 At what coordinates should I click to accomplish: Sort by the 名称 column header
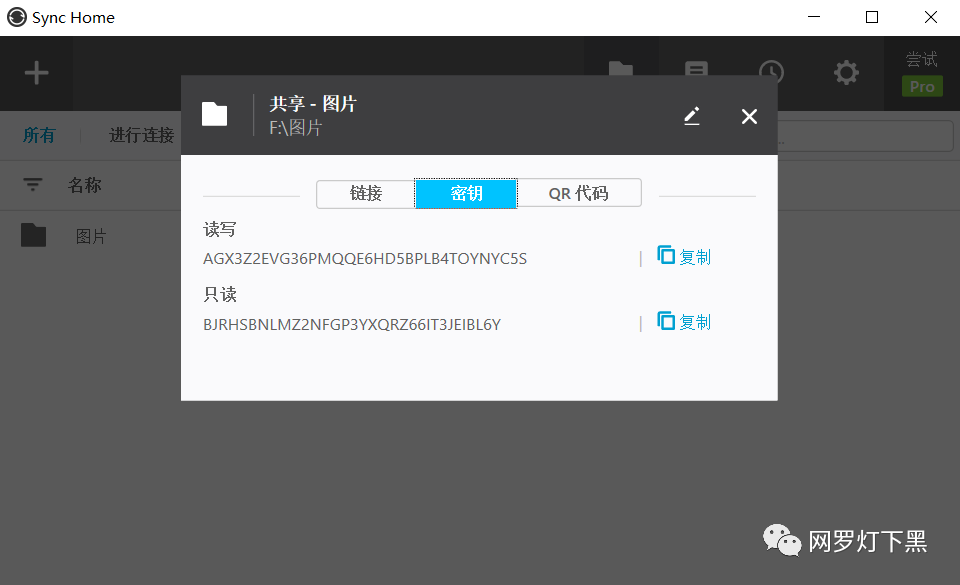tap(84, 185)
